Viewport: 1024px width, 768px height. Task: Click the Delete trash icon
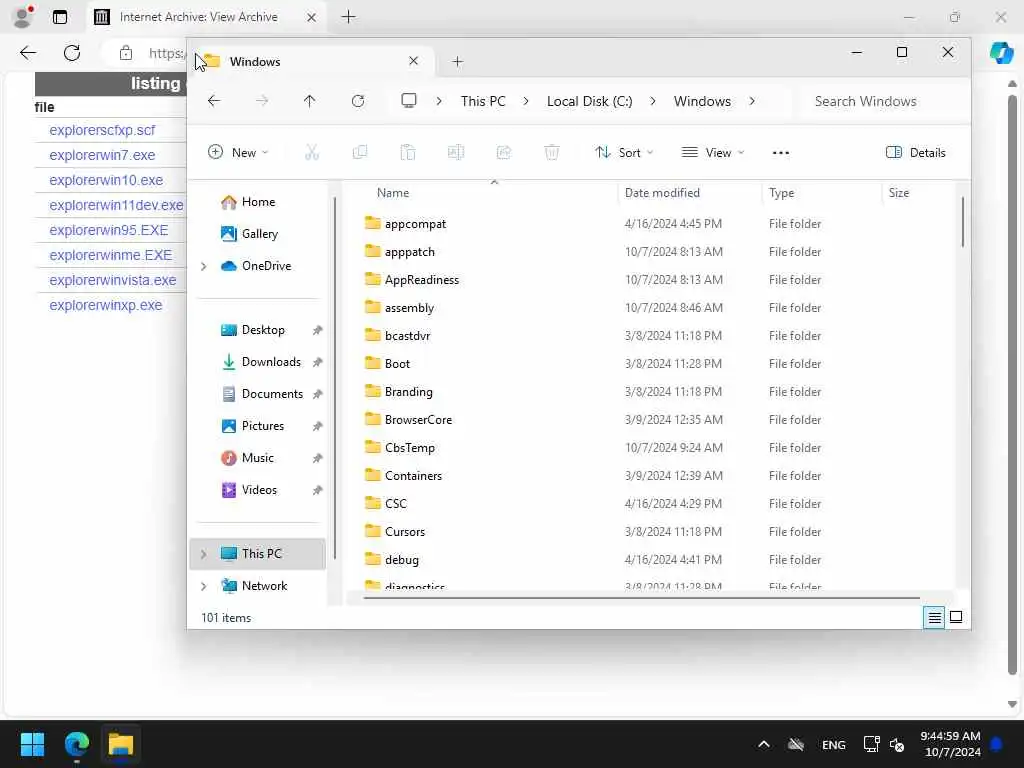point(552,152)
